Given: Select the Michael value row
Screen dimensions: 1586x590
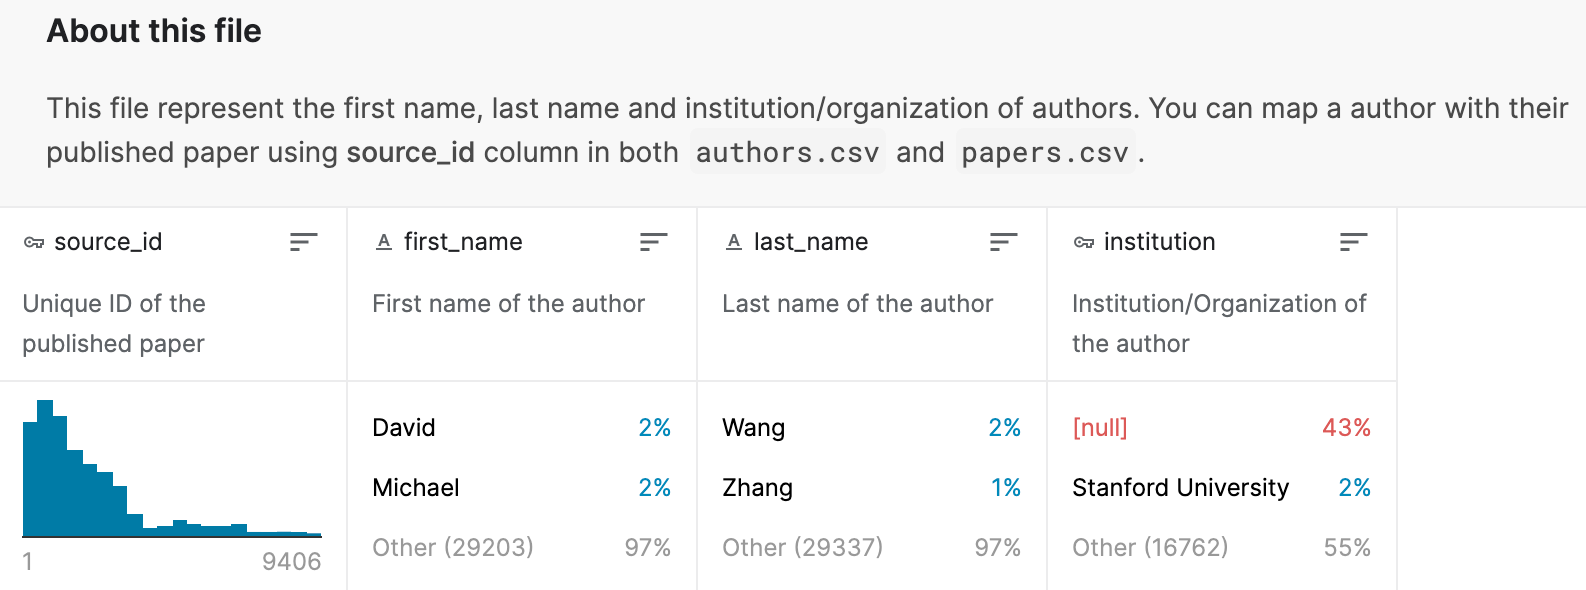Looking at the screenshot, I should pyautogui.click(x=521, y=488).
